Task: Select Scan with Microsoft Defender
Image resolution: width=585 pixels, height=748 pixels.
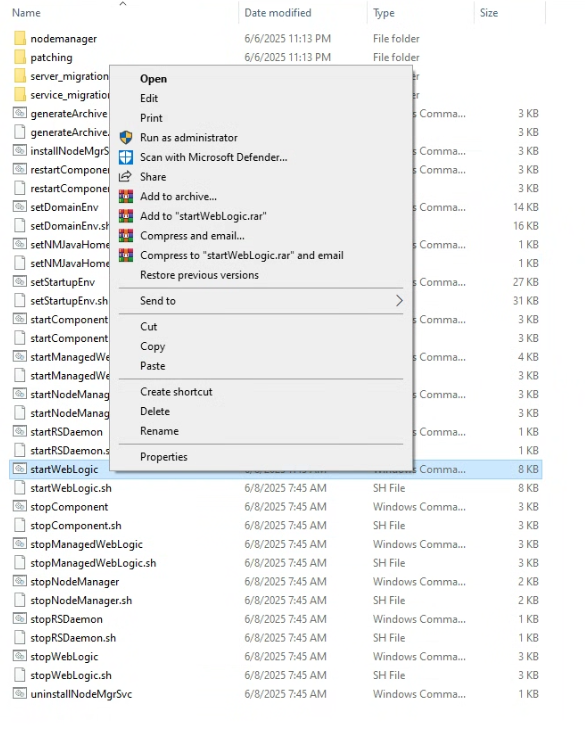Action: tap(213, 157)
